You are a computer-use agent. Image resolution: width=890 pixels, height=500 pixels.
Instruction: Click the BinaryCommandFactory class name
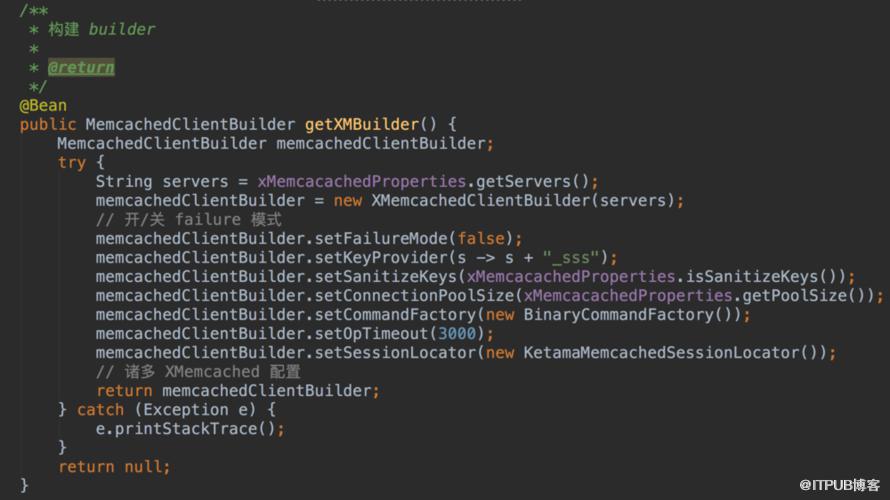[x=618, y=314]
